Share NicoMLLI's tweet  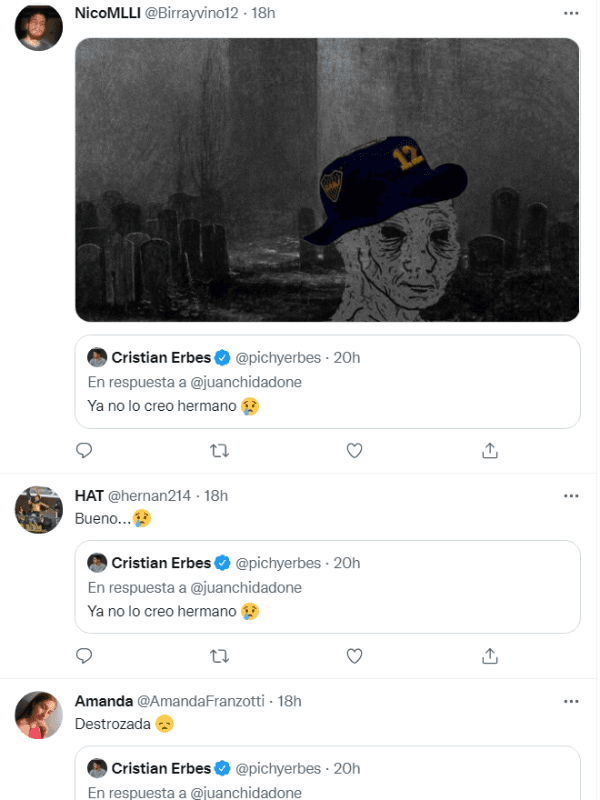[490, 451]
